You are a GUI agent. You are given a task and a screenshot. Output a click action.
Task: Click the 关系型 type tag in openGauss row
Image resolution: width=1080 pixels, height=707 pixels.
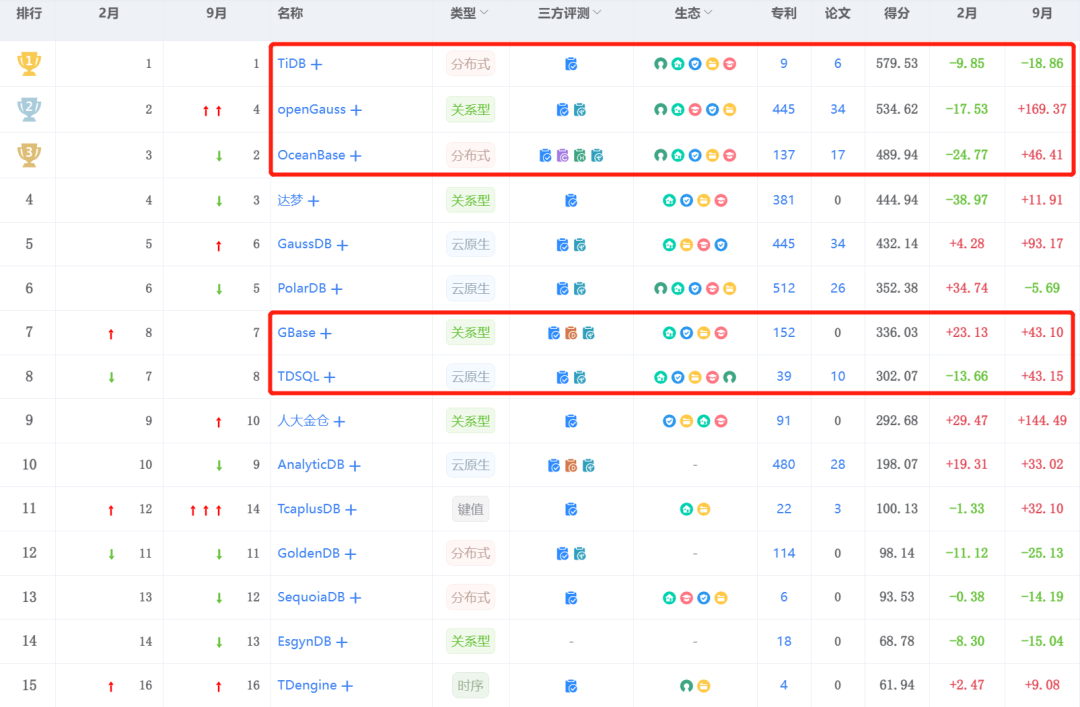pos(470,110)
